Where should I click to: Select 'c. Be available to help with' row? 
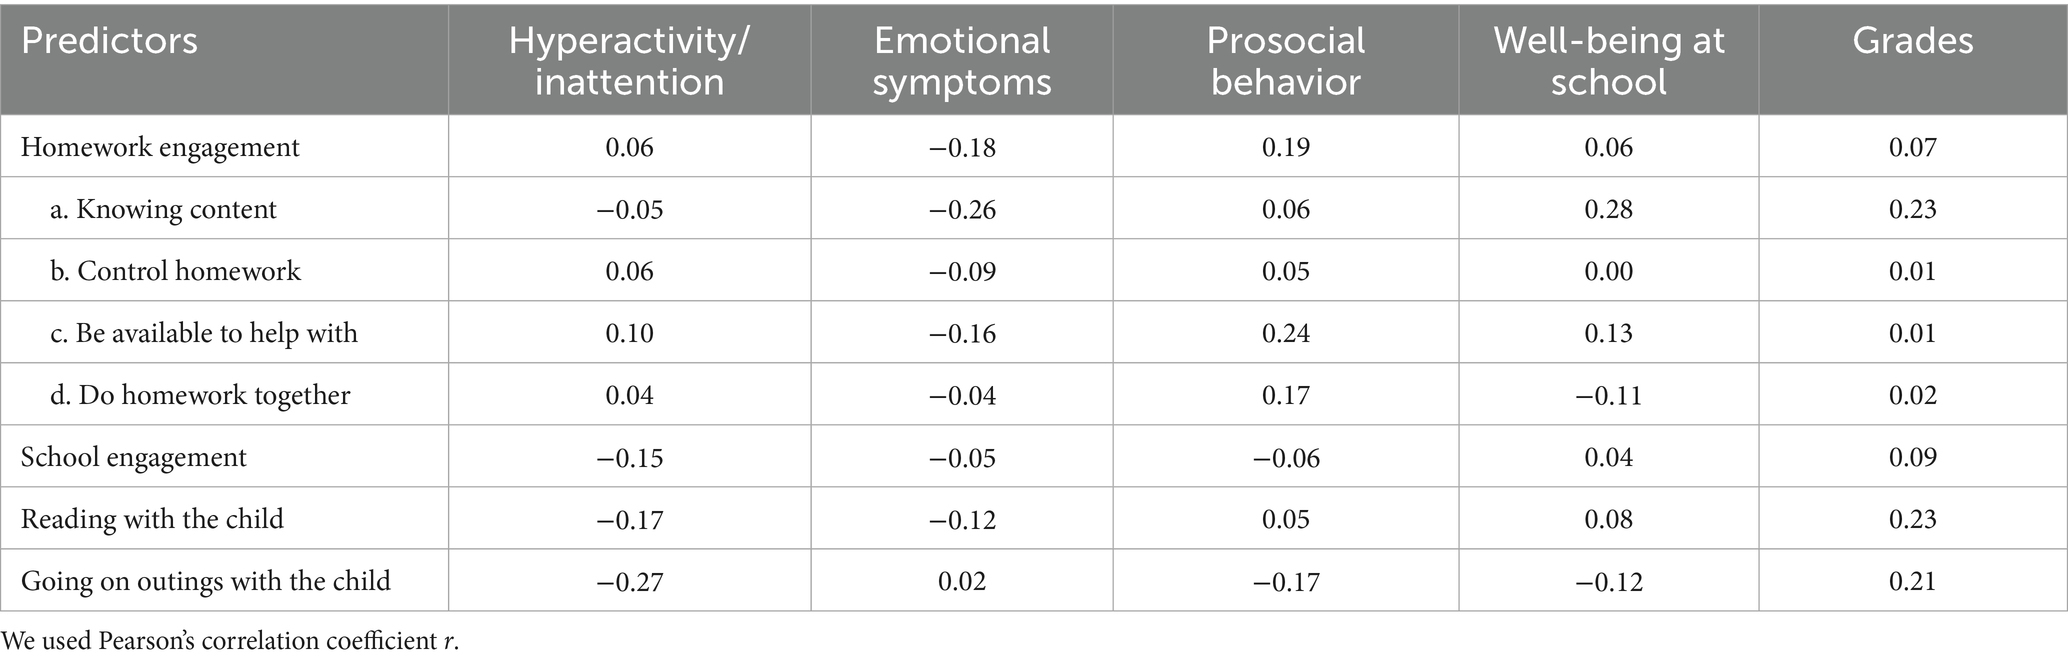tap(203, 333)
